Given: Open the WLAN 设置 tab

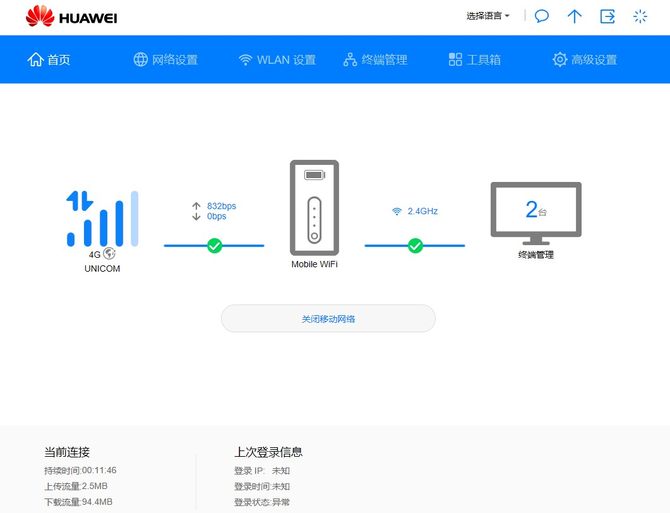Looking at the screenshot, I should pos(277,60).
